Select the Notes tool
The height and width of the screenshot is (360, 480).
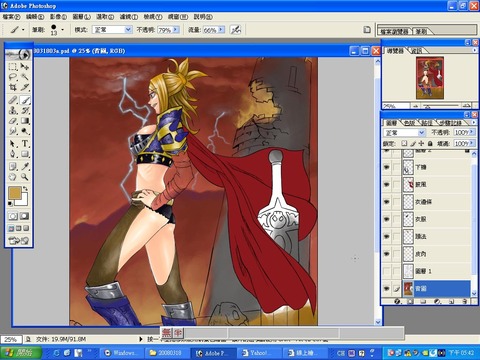(13, 166)
